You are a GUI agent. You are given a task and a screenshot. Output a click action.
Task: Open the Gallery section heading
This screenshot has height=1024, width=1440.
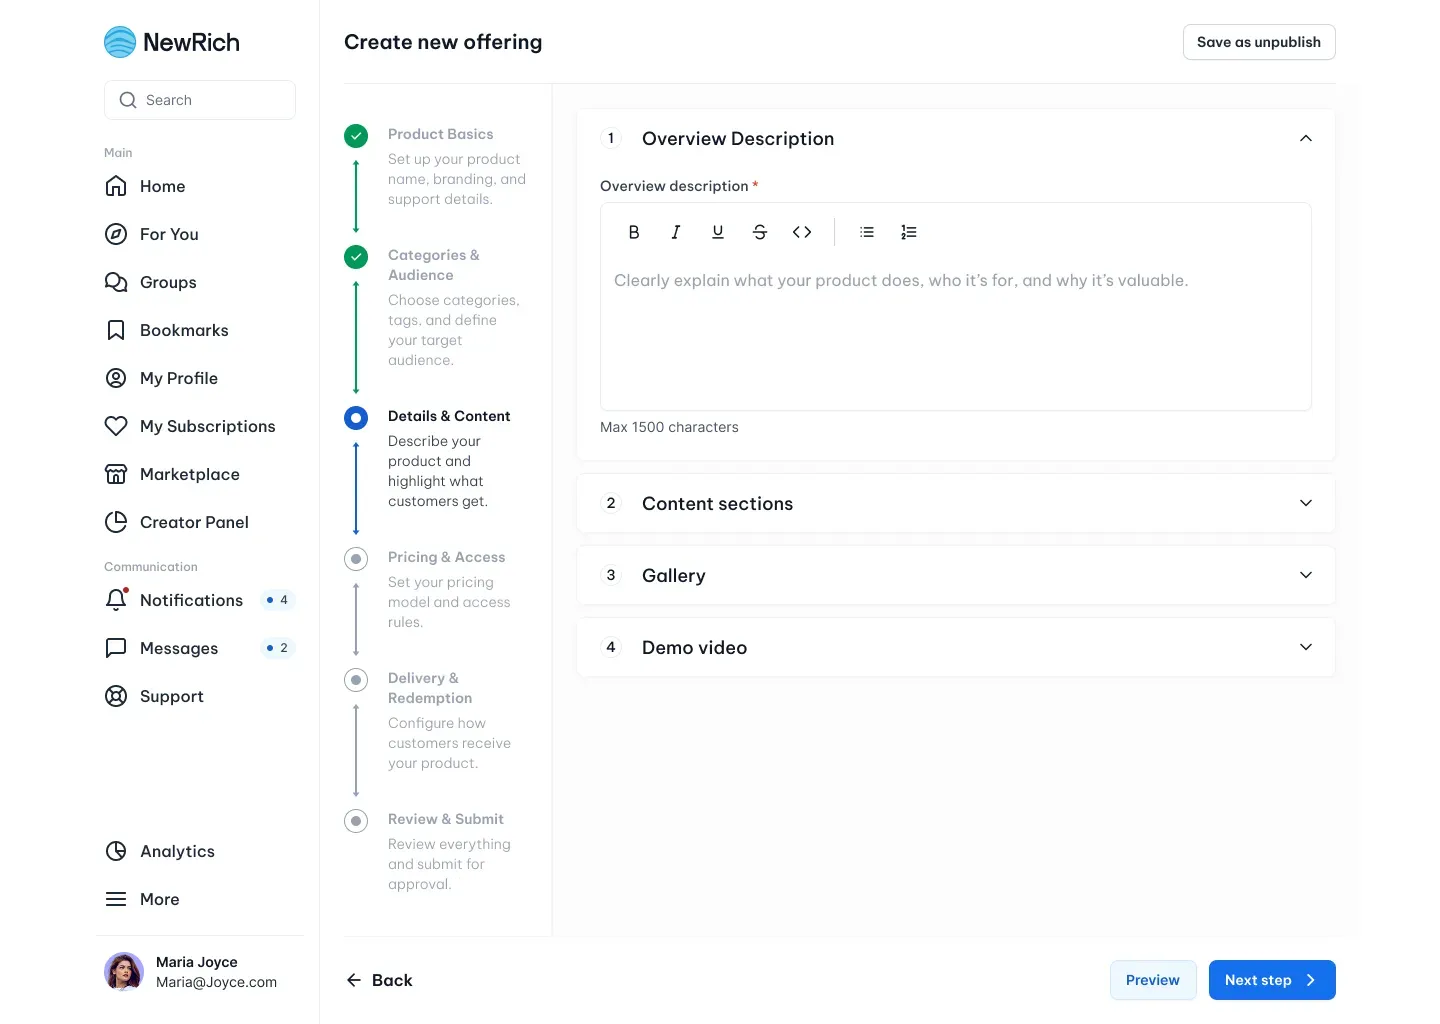pos(674,576)
